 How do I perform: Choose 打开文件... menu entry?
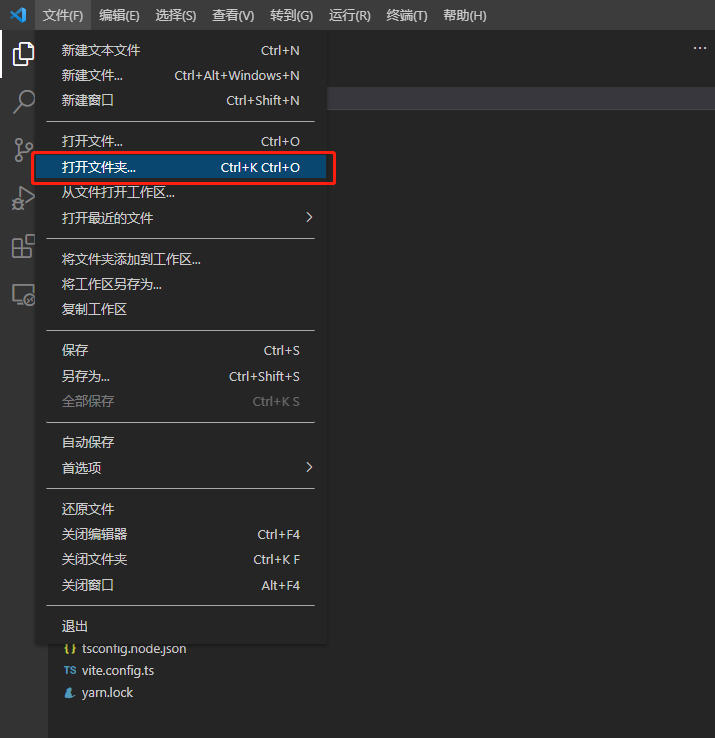pos(181,141)
